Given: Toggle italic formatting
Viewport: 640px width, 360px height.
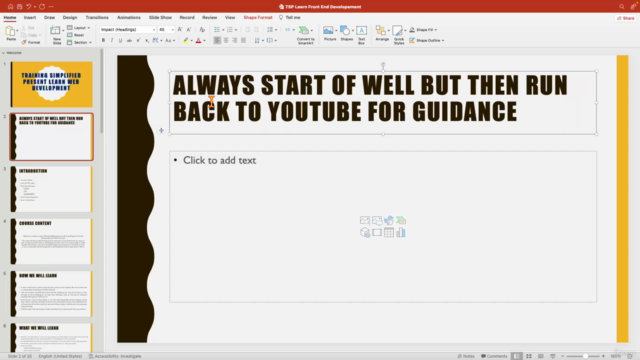Looking at the screenshot, I should pos(112,40).
